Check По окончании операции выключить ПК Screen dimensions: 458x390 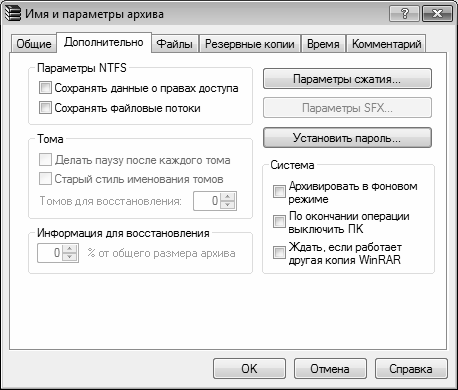click(279, 222)
